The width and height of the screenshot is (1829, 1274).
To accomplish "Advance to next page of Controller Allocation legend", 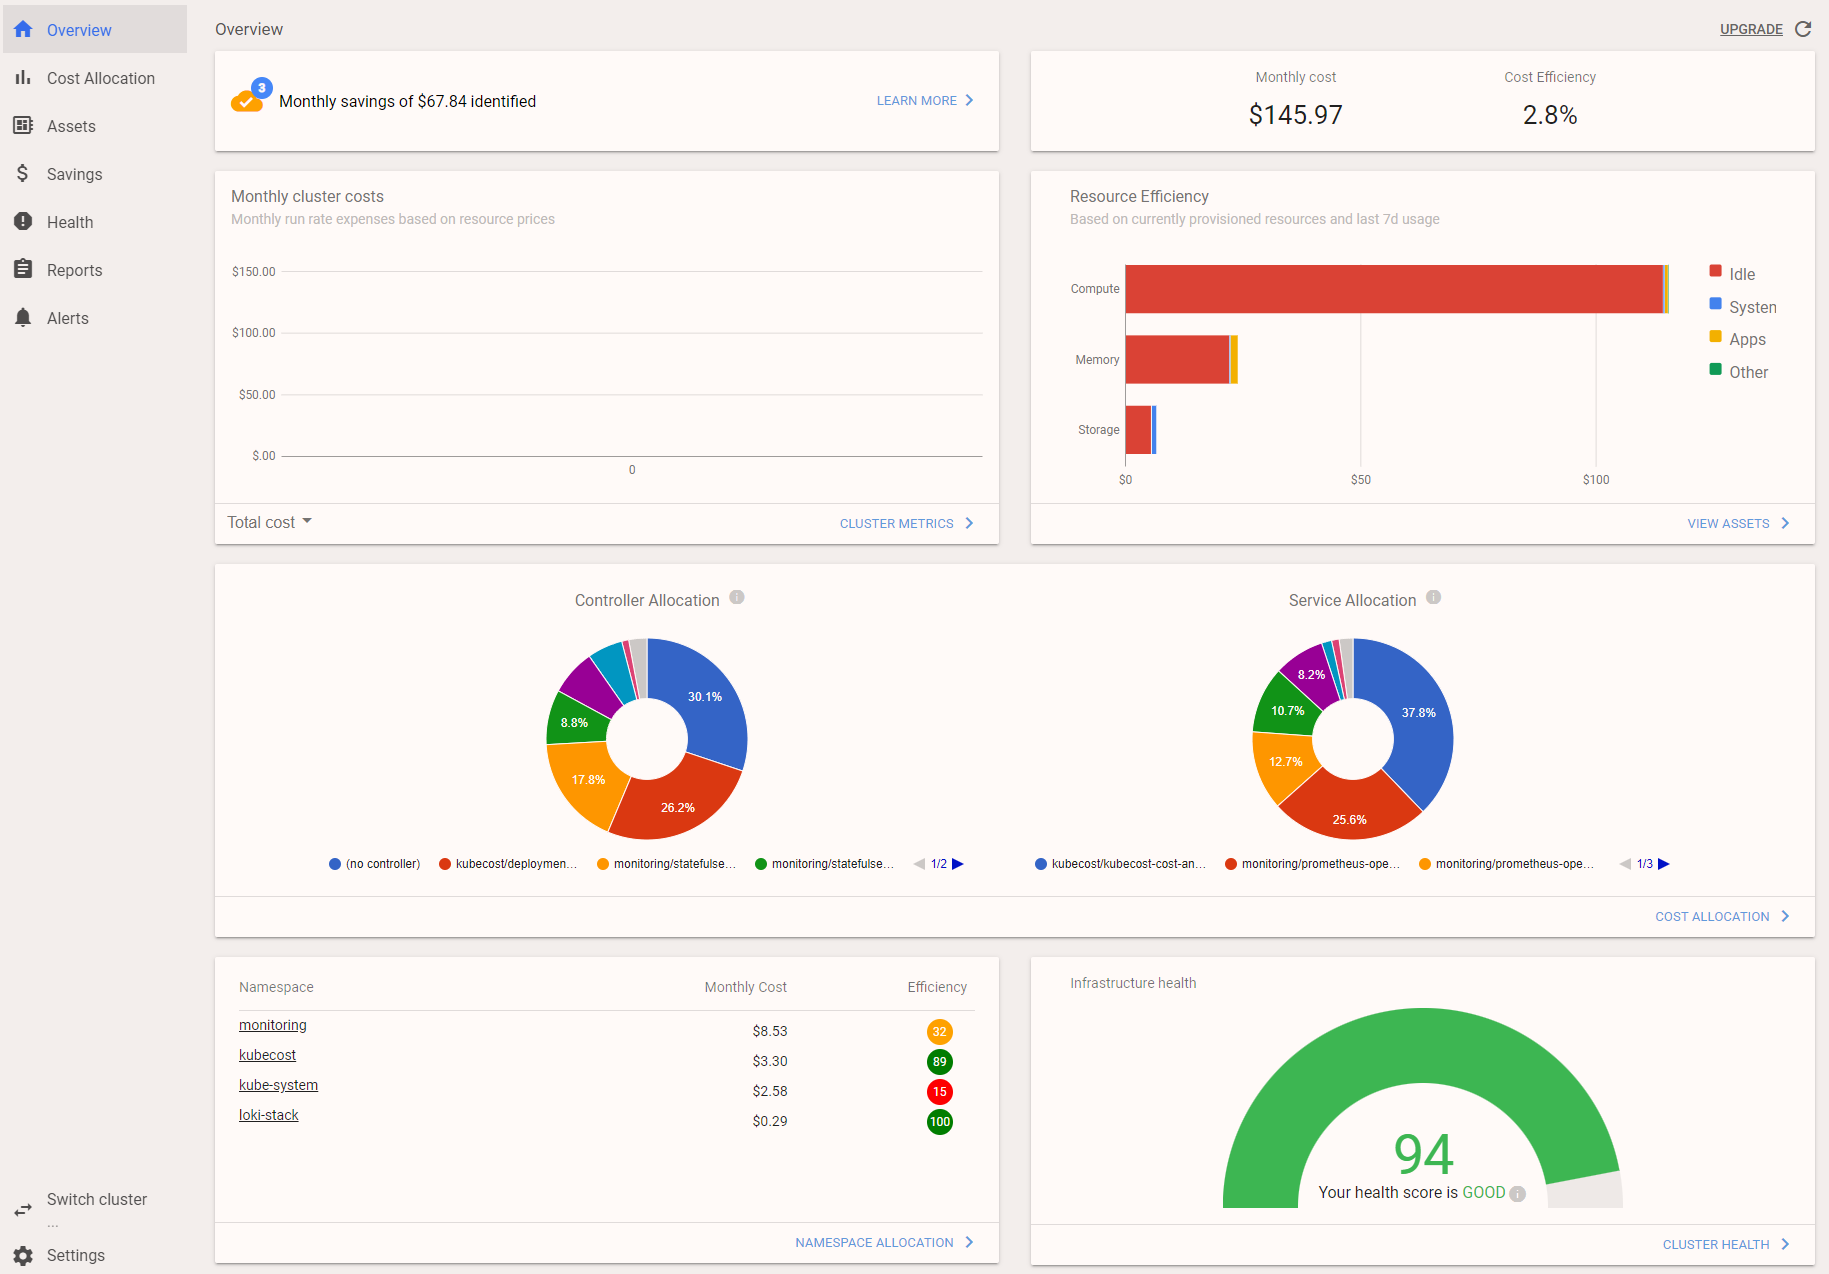I will [958, 863].
